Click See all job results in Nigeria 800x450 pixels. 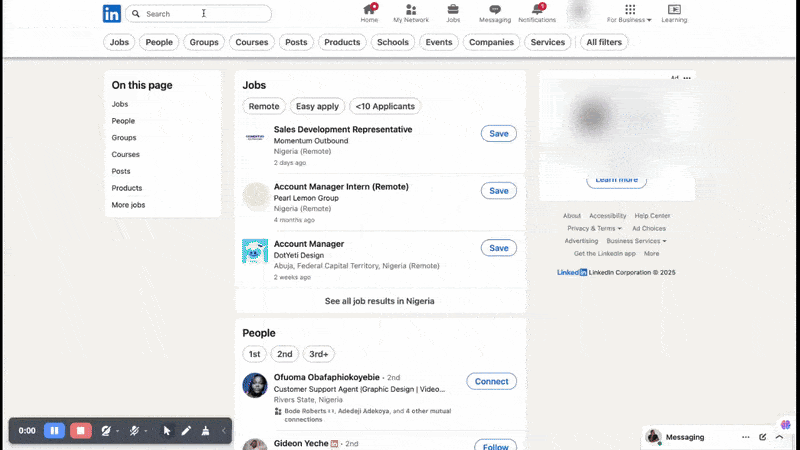380,301
